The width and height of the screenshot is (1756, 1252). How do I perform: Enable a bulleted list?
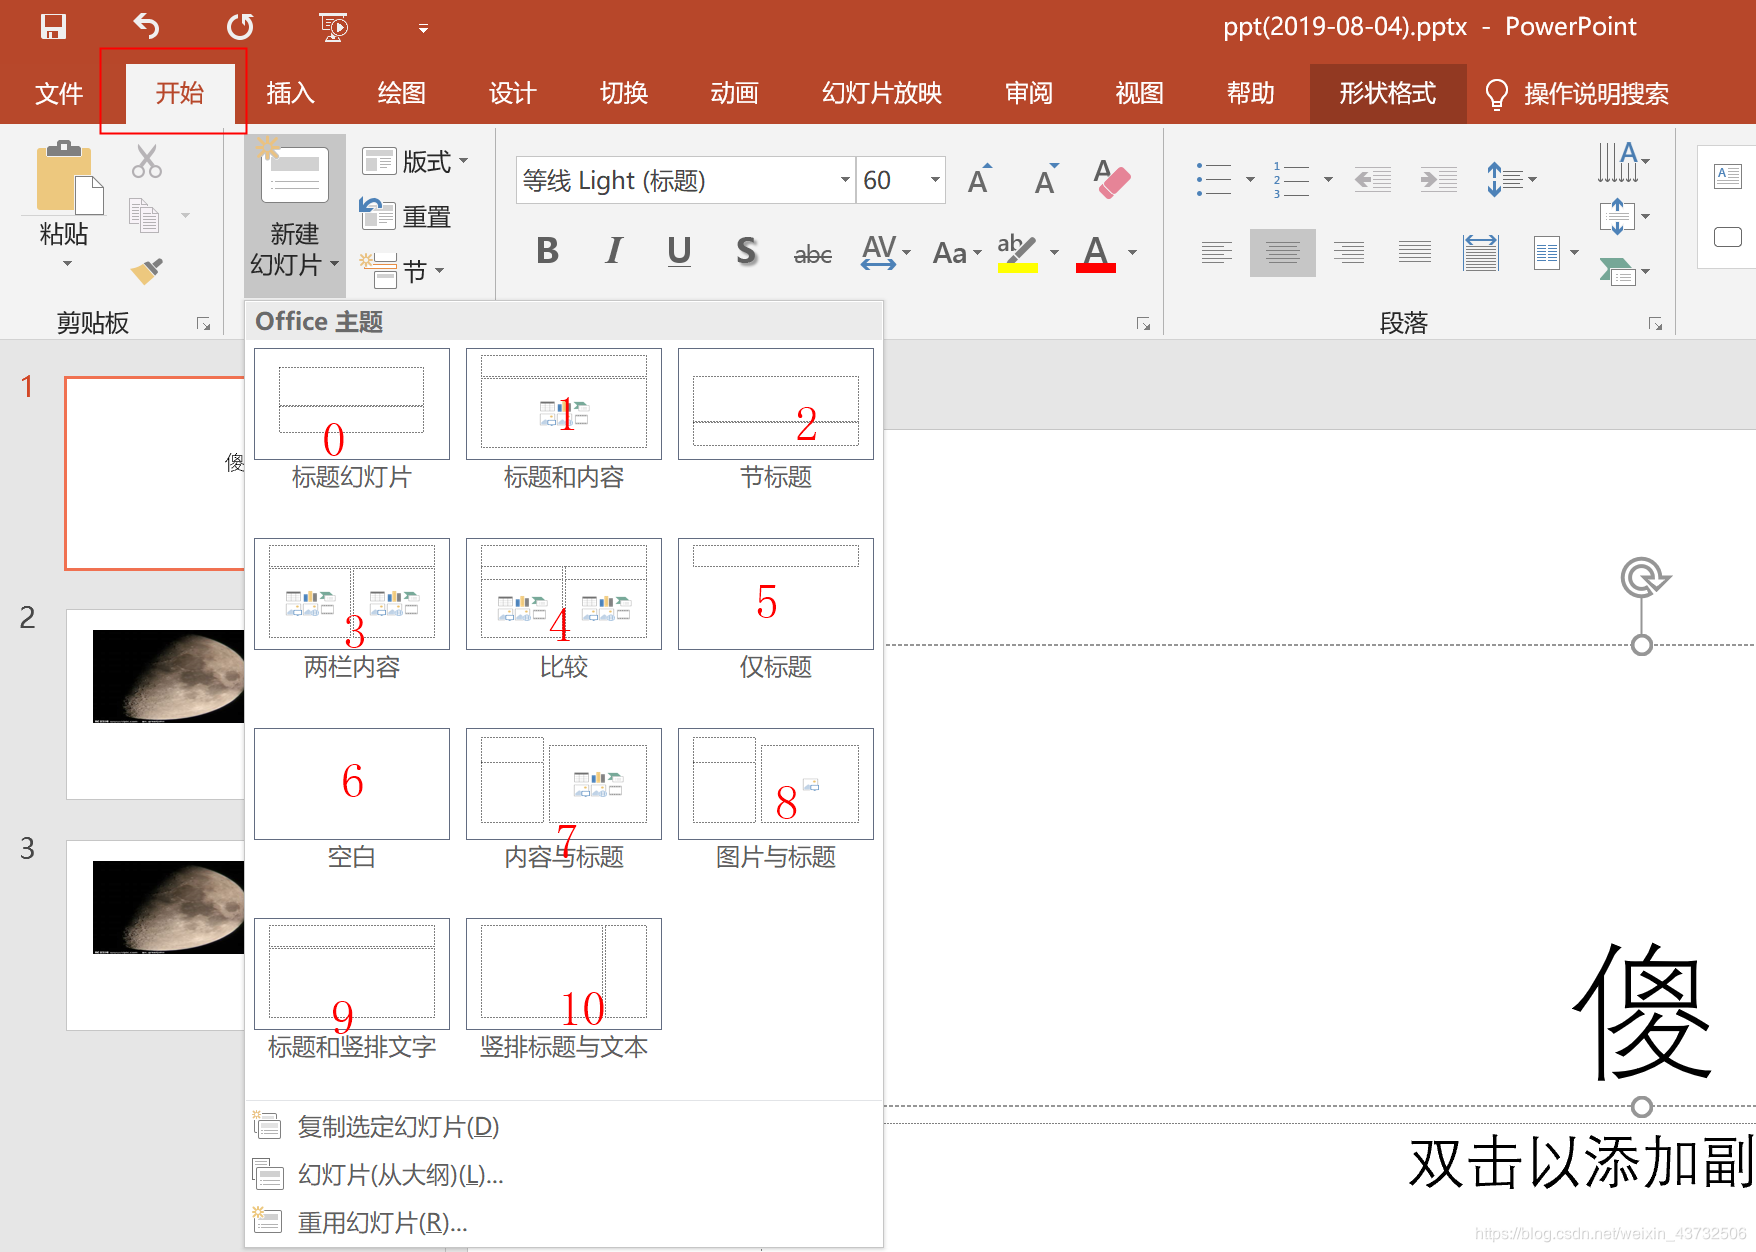(x=1213, y=179)
